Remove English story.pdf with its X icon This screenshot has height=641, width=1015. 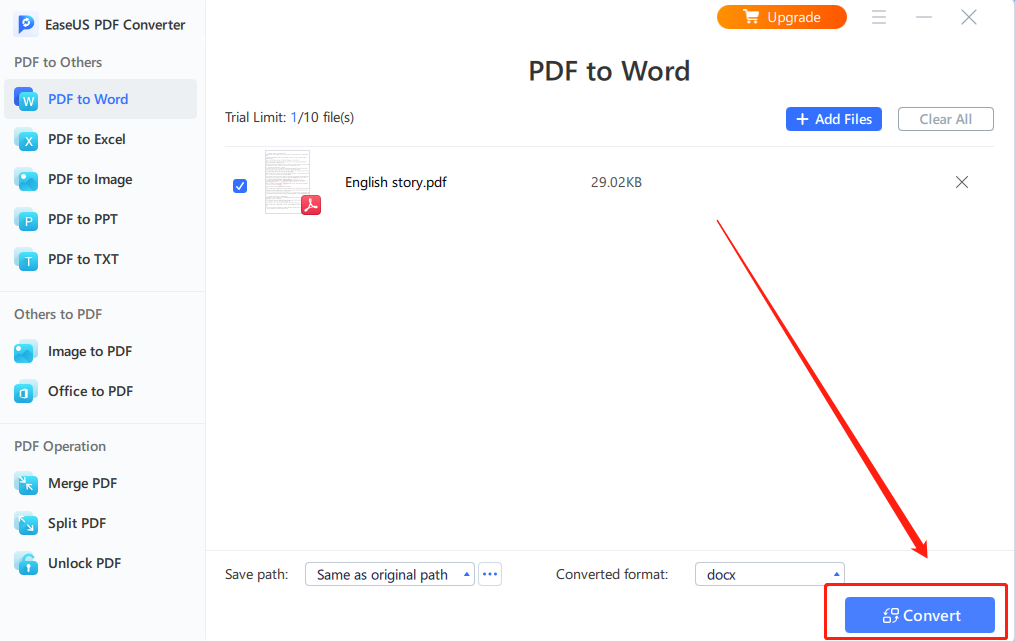962,182
